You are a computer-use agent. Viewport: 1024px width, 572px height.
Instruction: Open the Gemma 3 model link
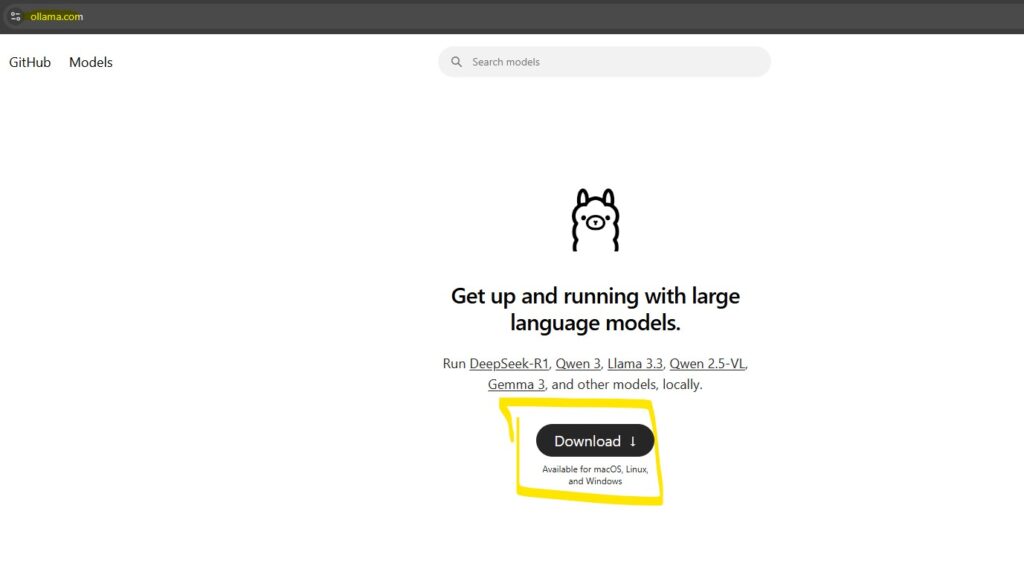(516, 385)
